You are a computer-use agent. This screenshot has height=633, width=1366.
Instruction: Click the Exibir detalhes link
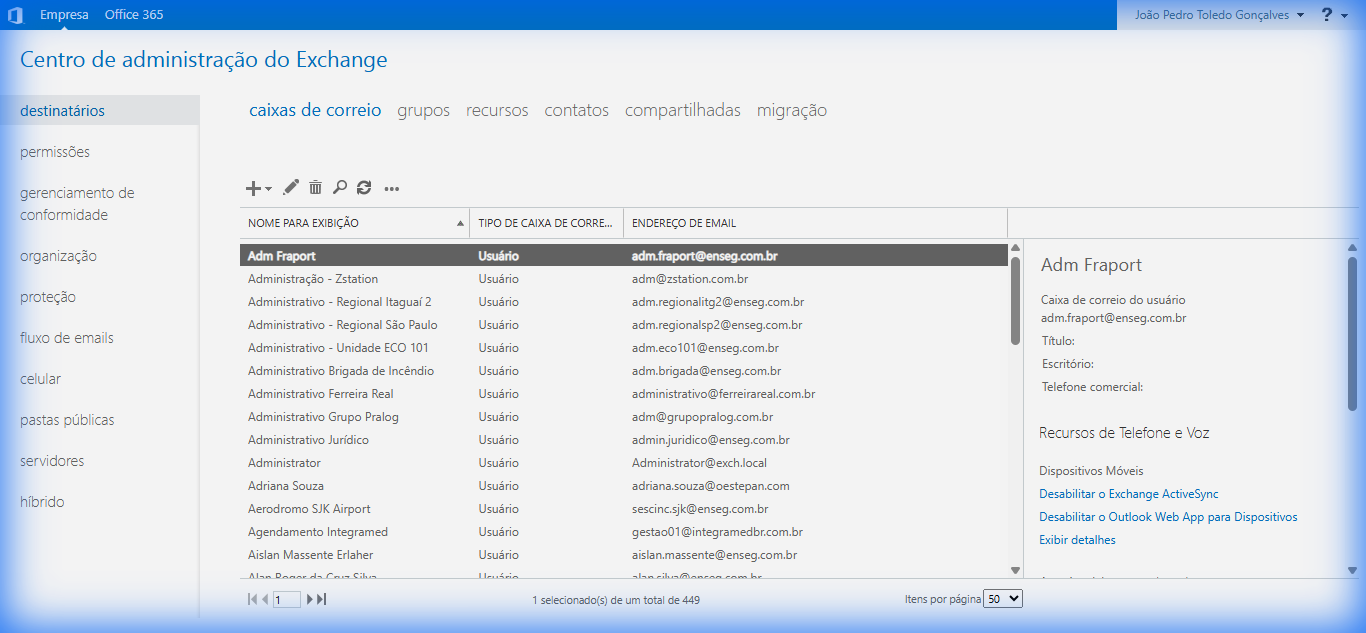[1077, 540]
